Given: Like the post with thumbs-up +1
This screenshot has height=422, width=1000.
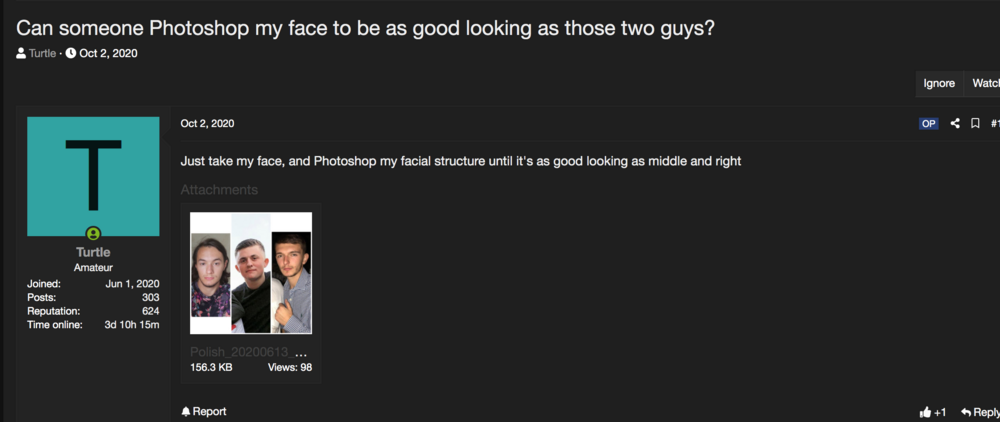Looking at the screenshot, I should click(933, 412).
